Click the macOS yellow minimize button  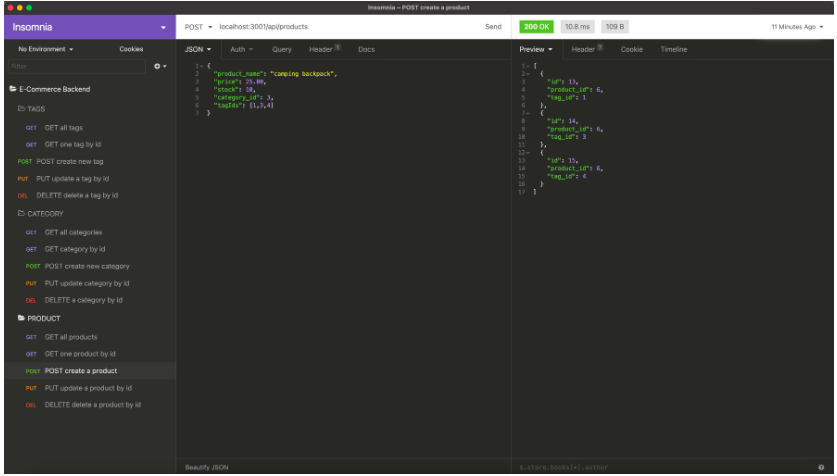point(20,7)
